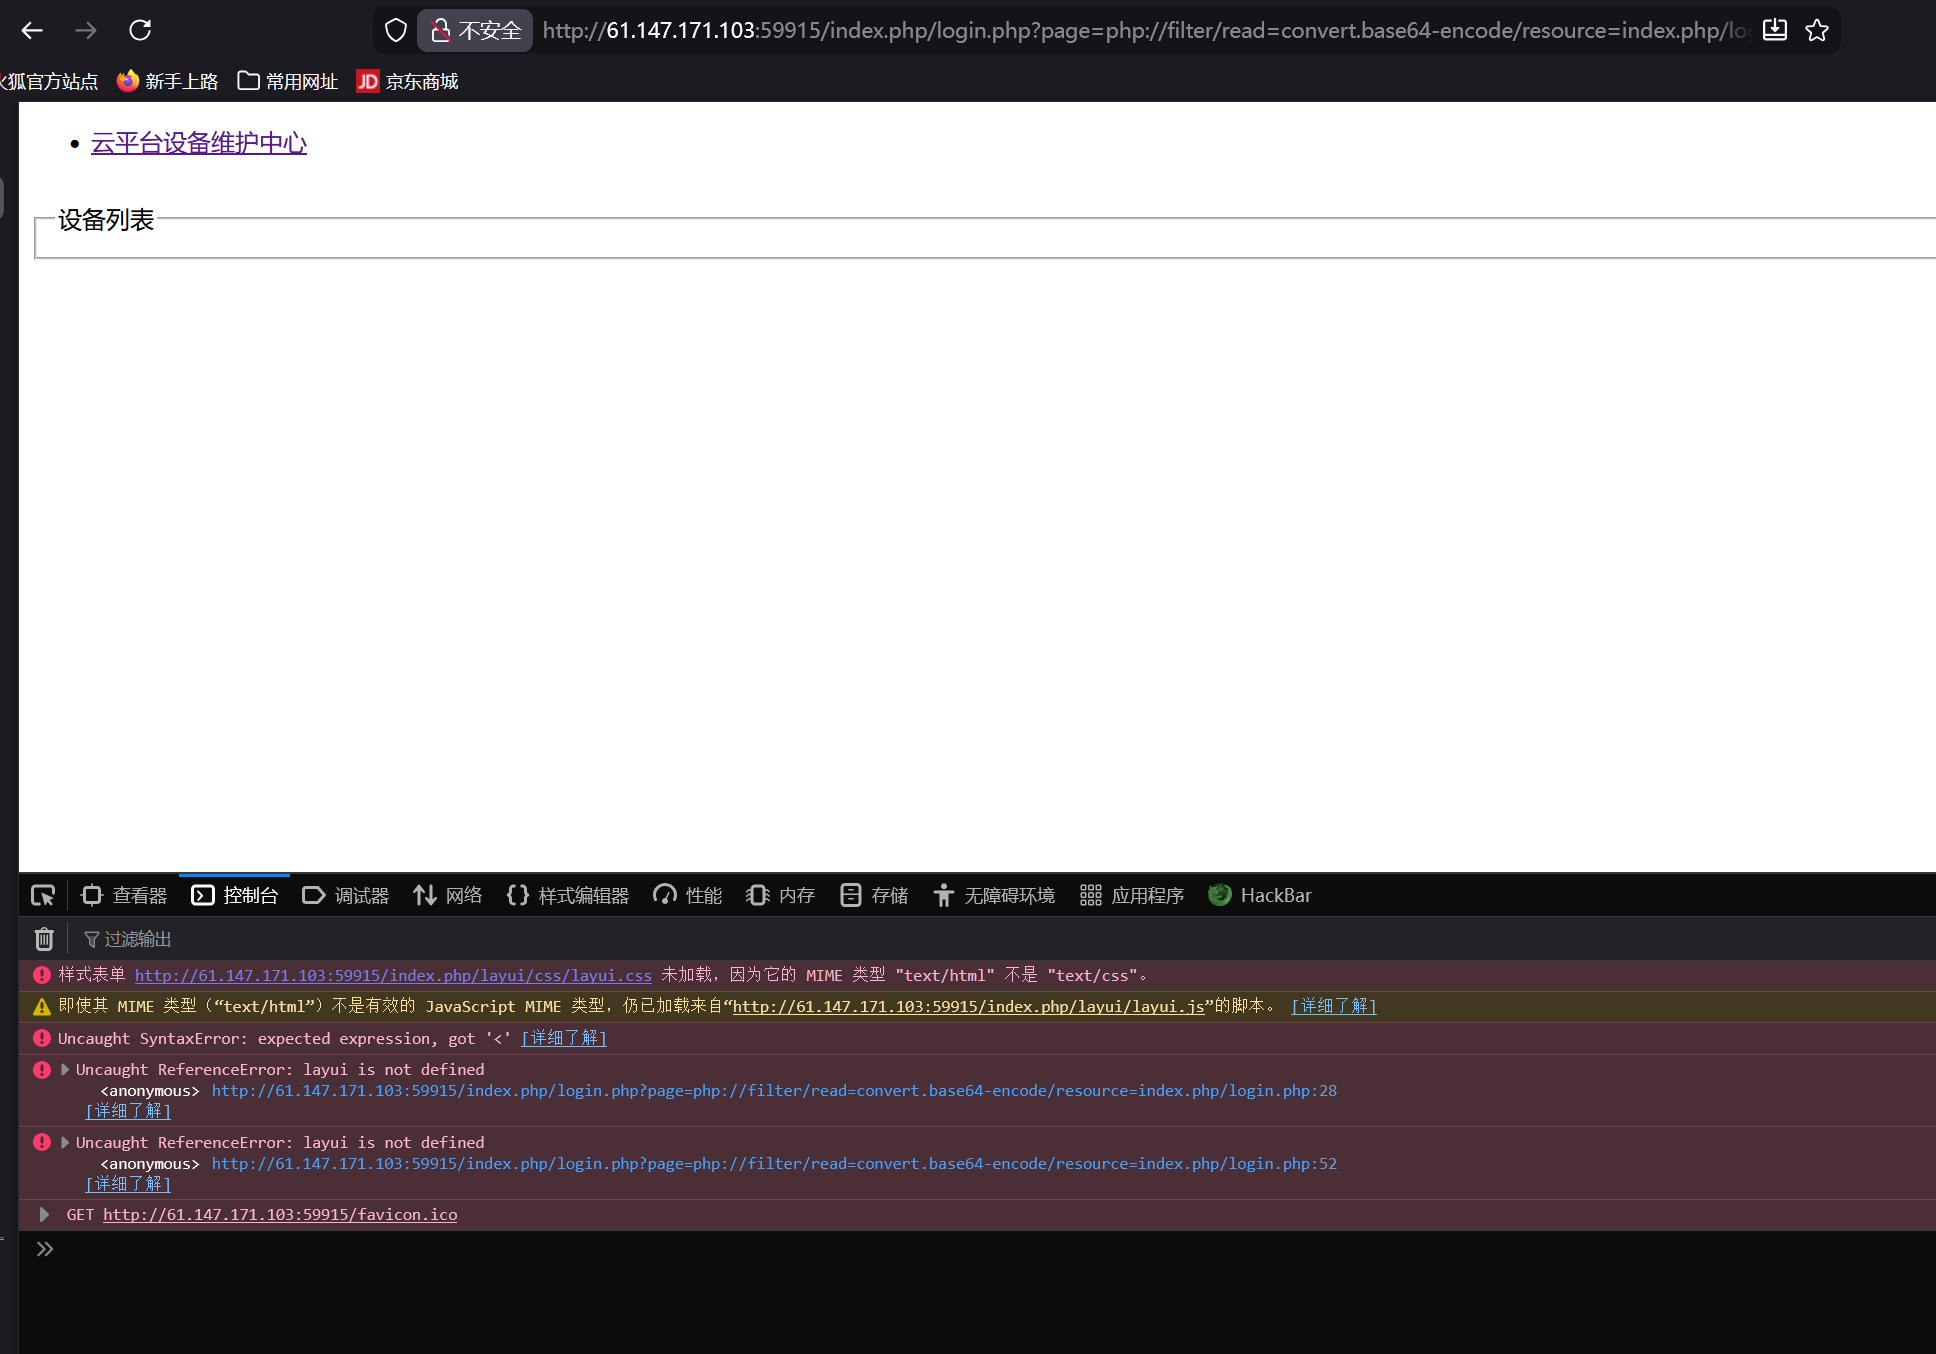Clear console output with the trash icon
Image resolution: width=1936 pixels, height=1354 pixels.
coord(44,939)
